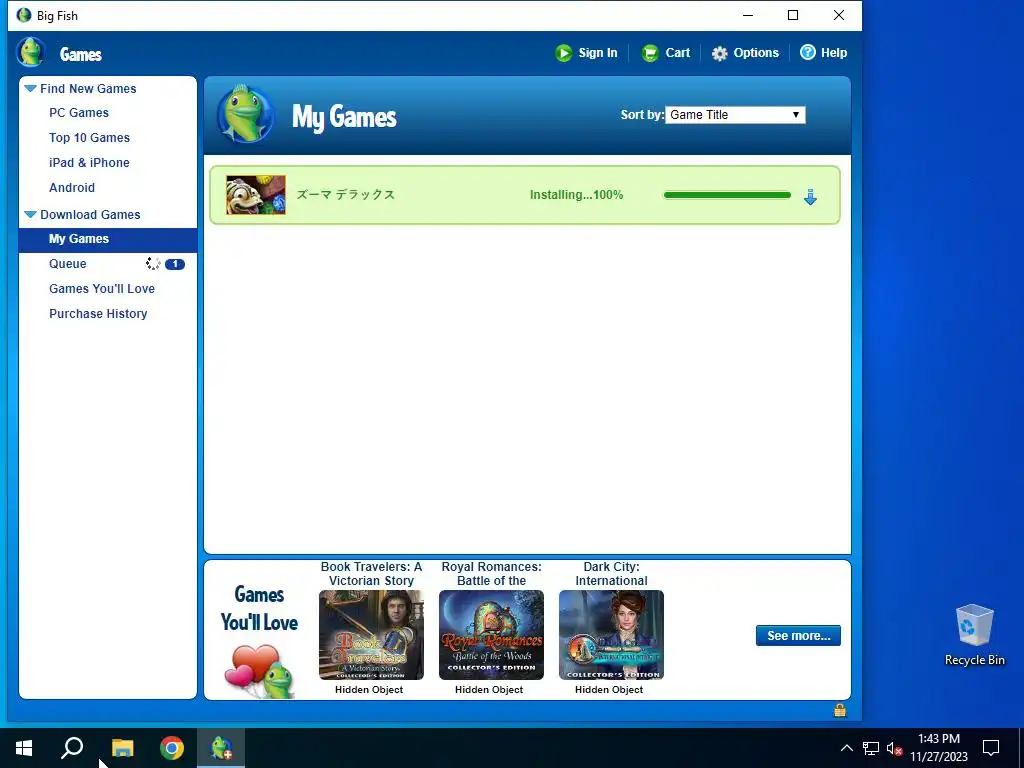Click the Big Fish title bar icon

tap(24, 15)
